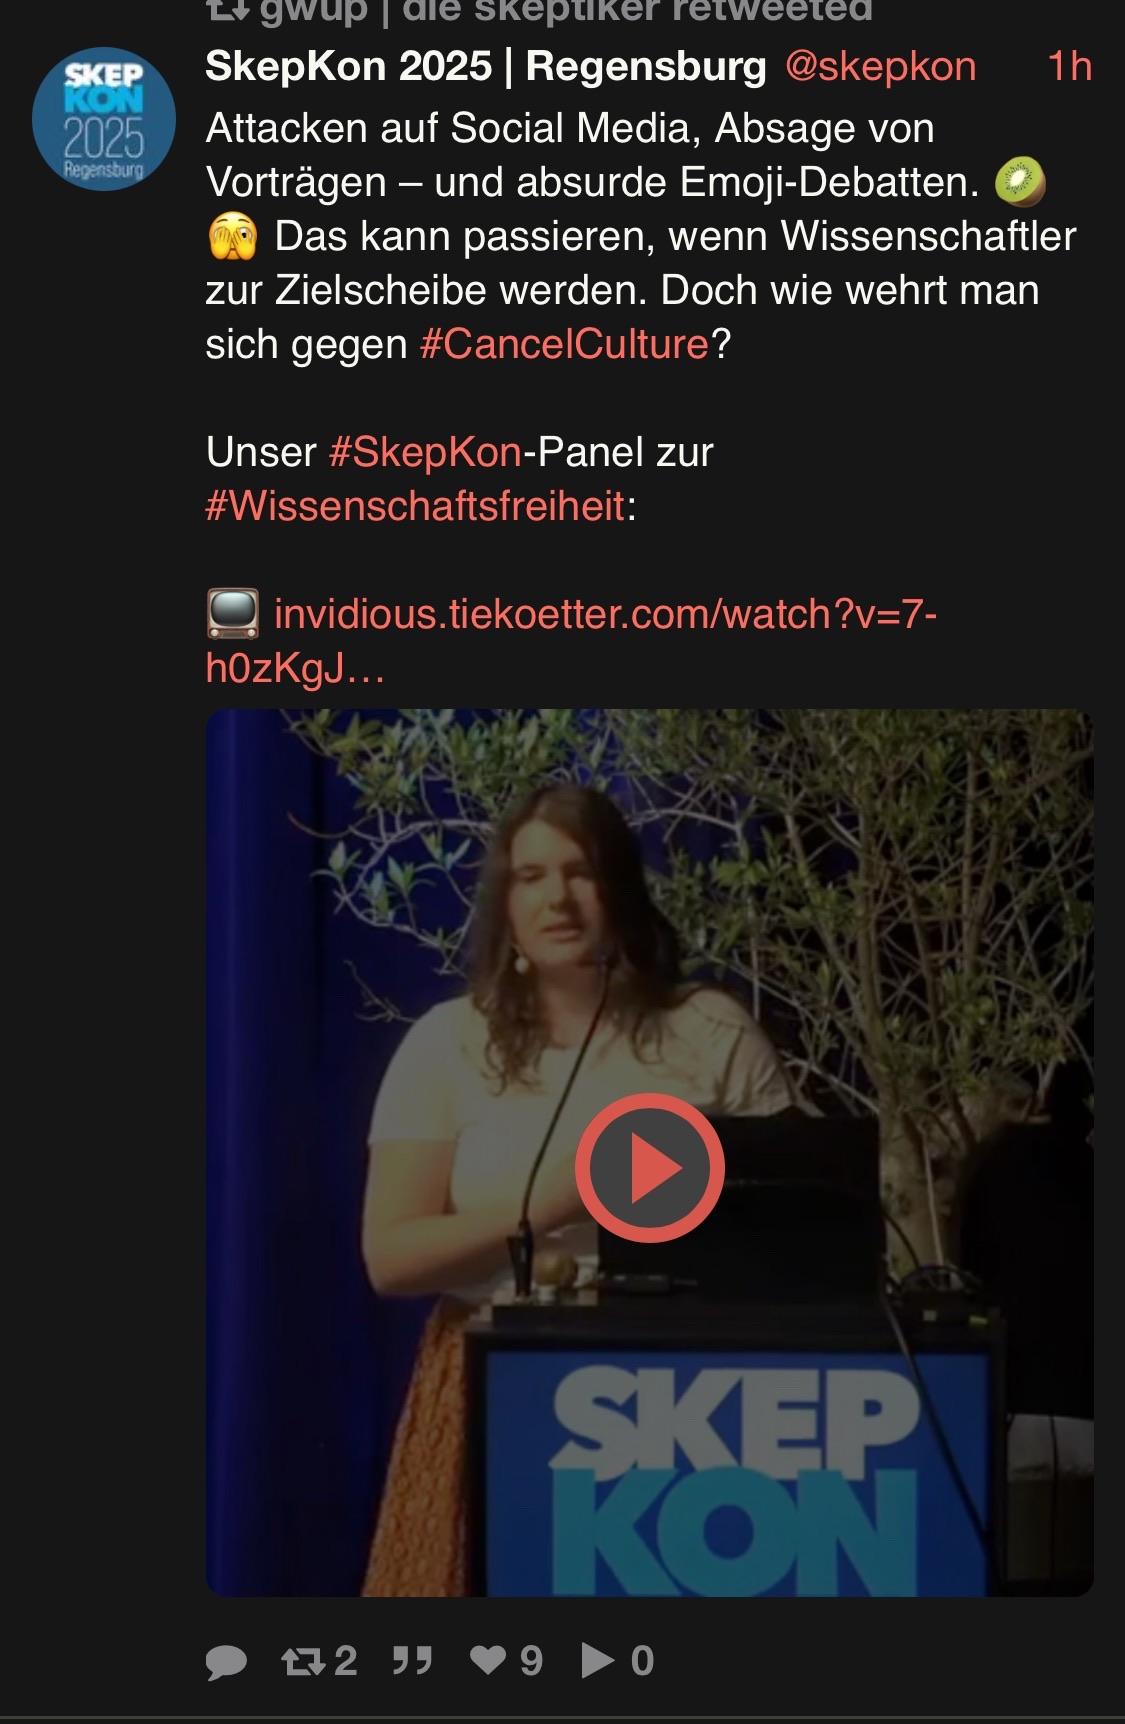The image size is (1125, 1724).
Task: Open gwup | die skeptiker retweeter profile
Action: (x=566, y=10)
